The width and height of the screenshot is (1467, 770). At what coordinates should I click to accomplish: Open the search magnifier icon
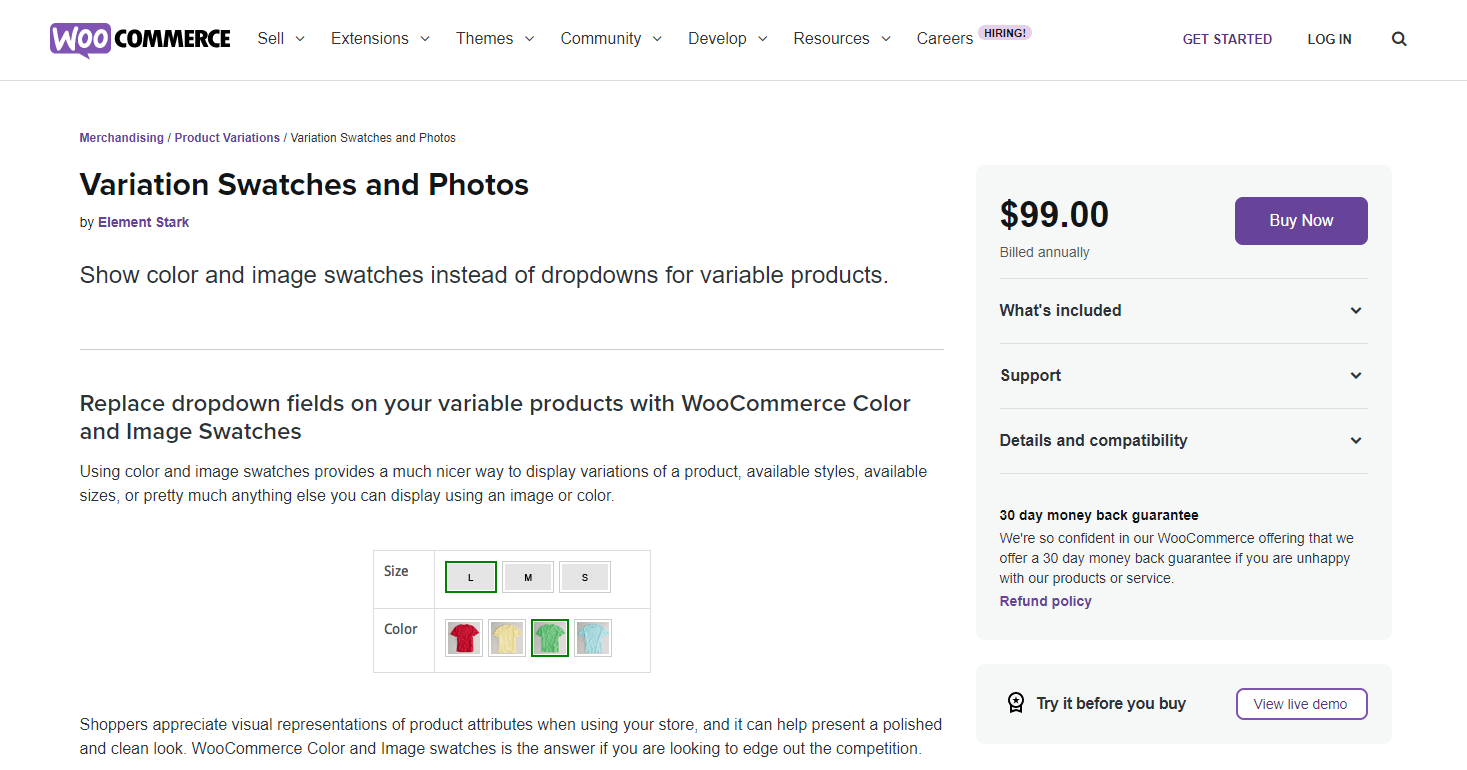pyautogui.click(x=1399, y=39)
